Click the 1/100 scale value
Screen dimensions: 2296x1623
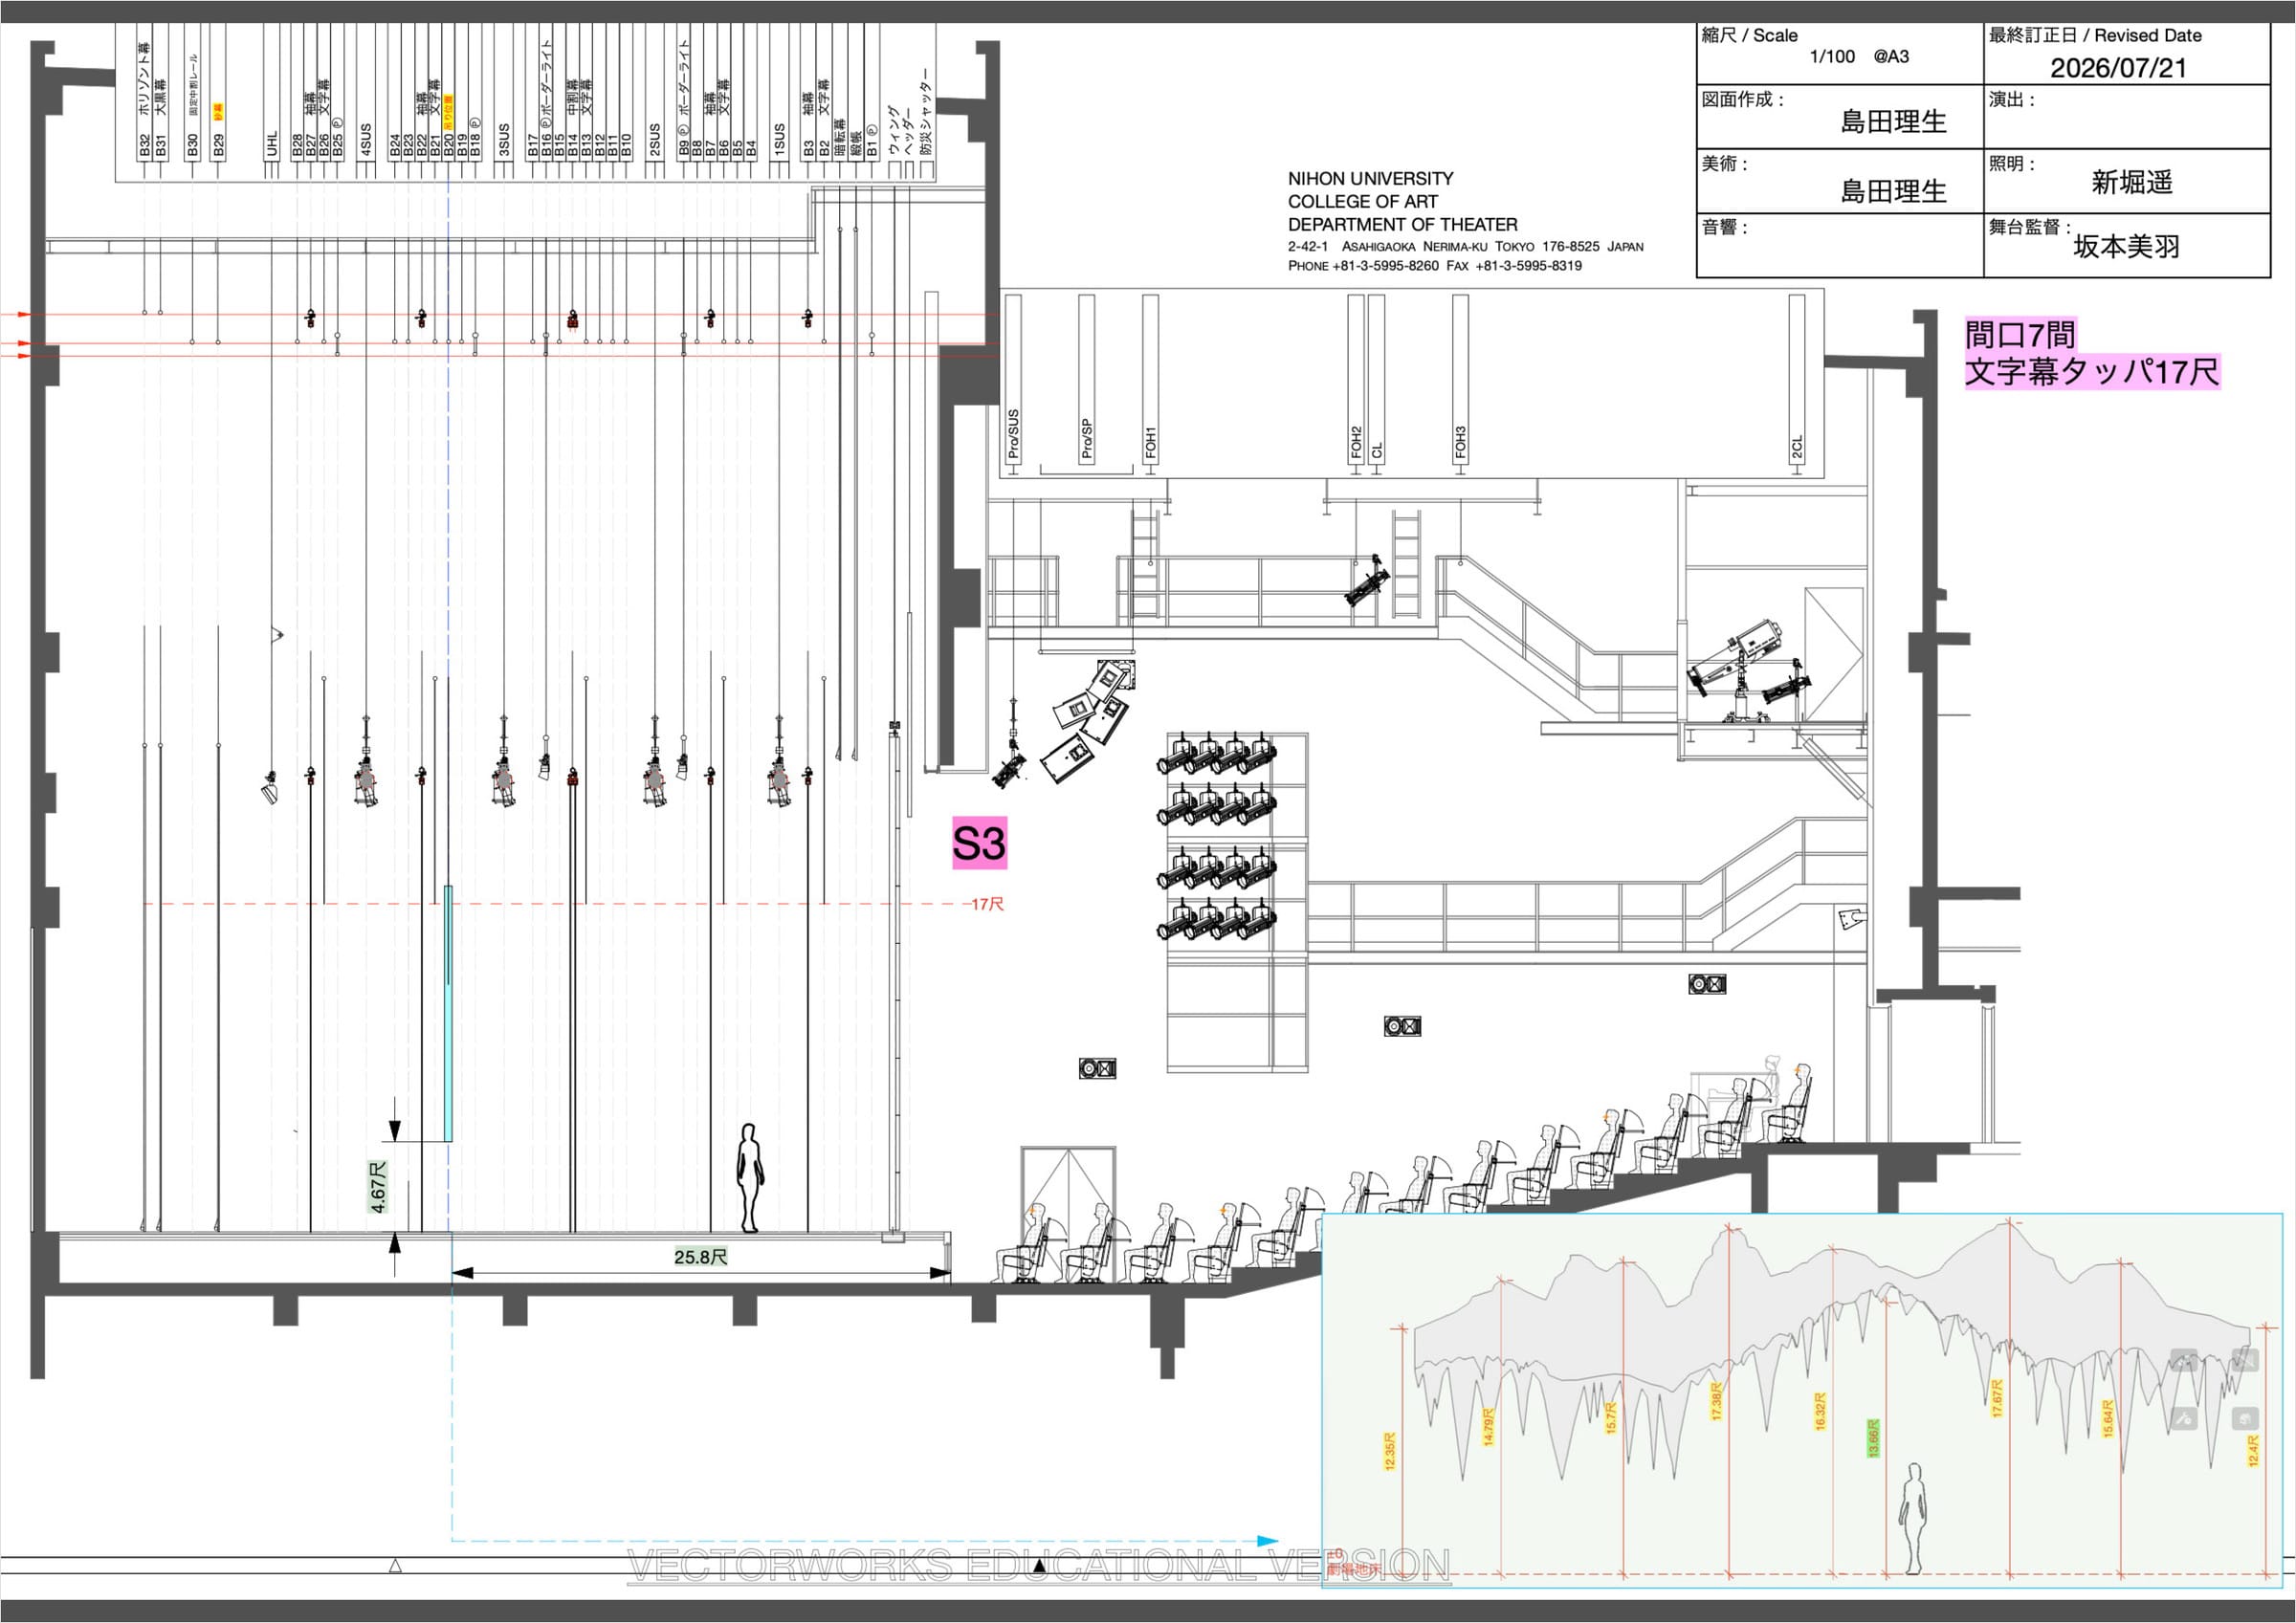pos(1831,57)
